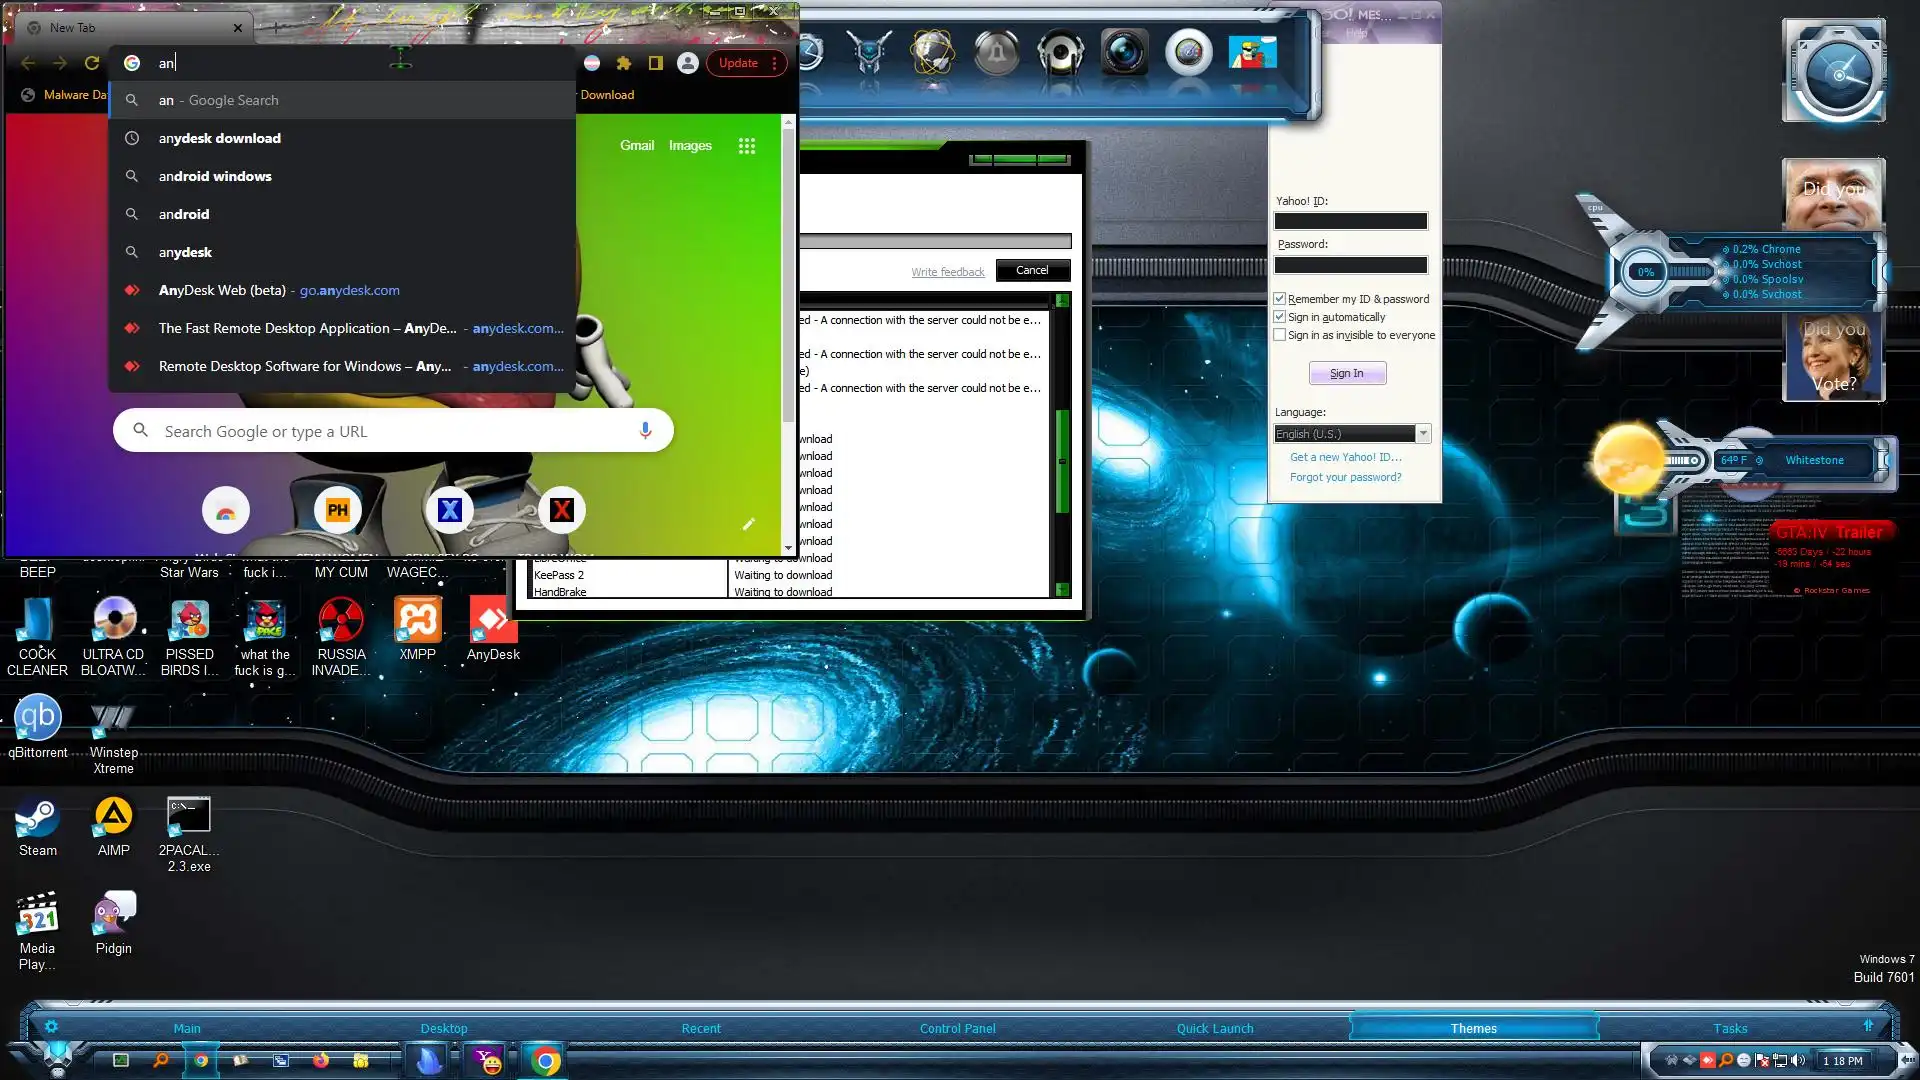Toggle Remember my ID & password checkbox
The image size is (1920, 1080).
point(1279,299)
